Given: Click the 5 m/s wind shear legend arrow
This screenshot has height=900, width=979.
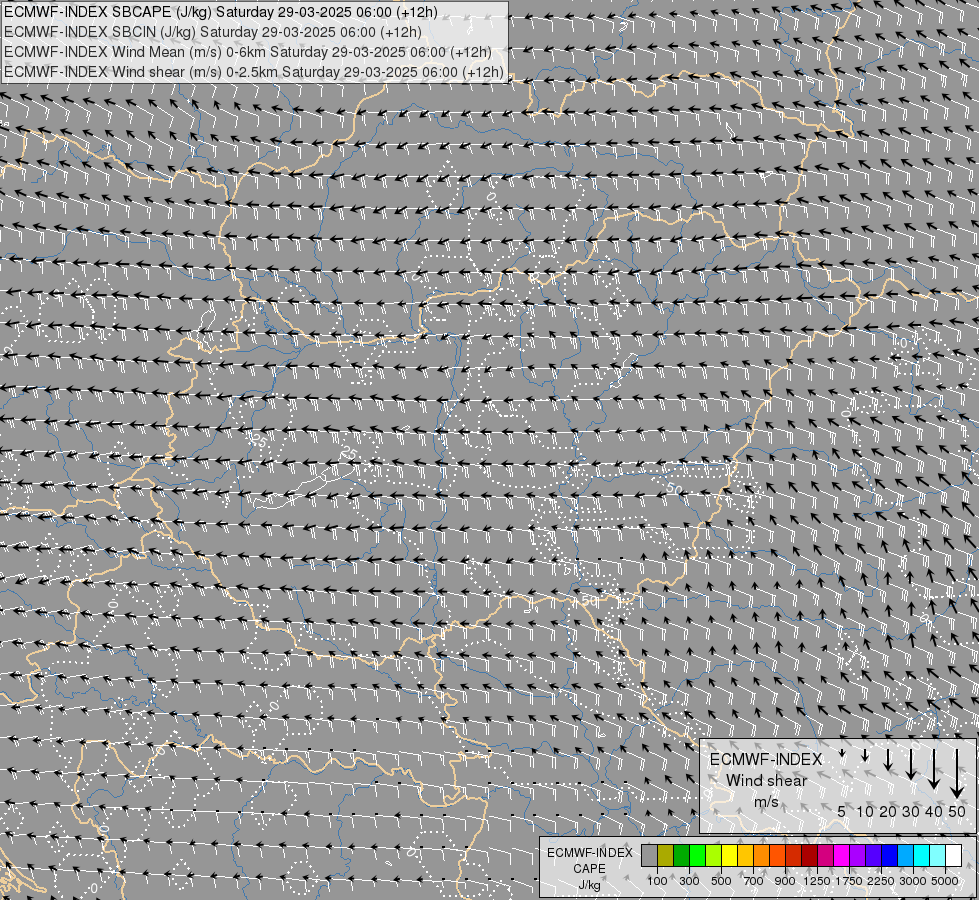Looking at the screenshot, I should tap(842, 754).
